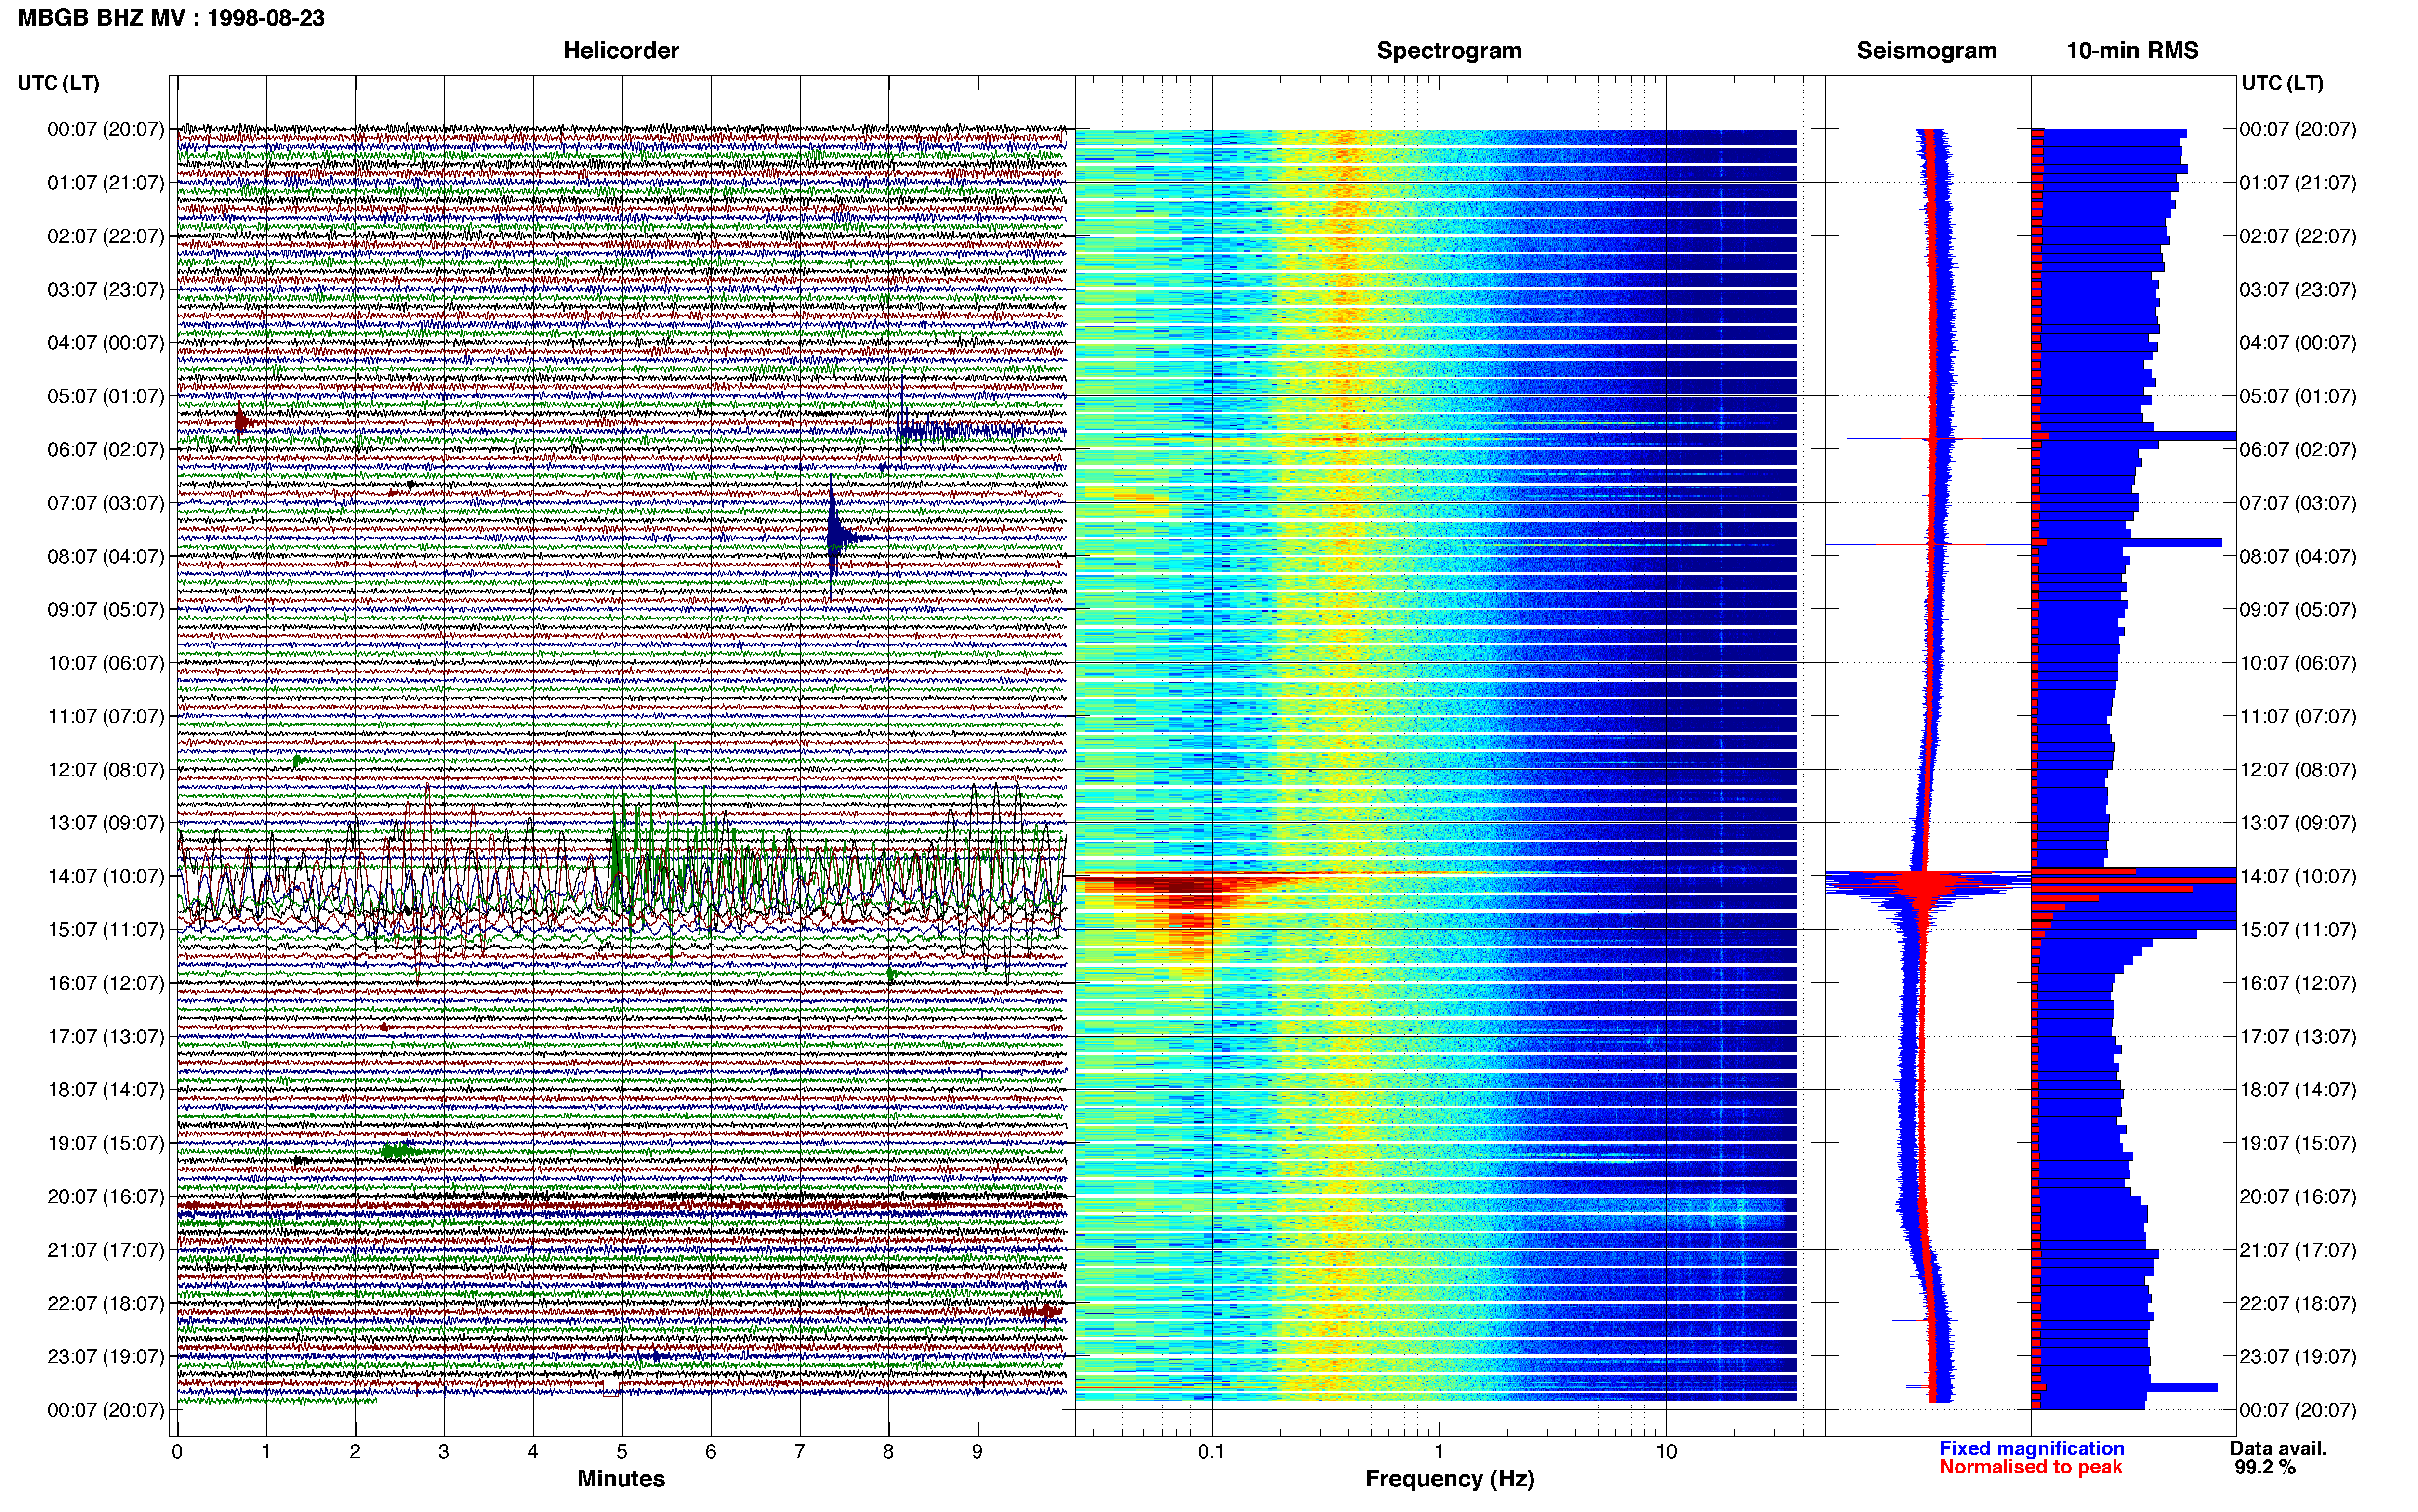
Task: Click the 'UTC (LT)' label beside the Helicorder
Action: (x=58, y=83)
